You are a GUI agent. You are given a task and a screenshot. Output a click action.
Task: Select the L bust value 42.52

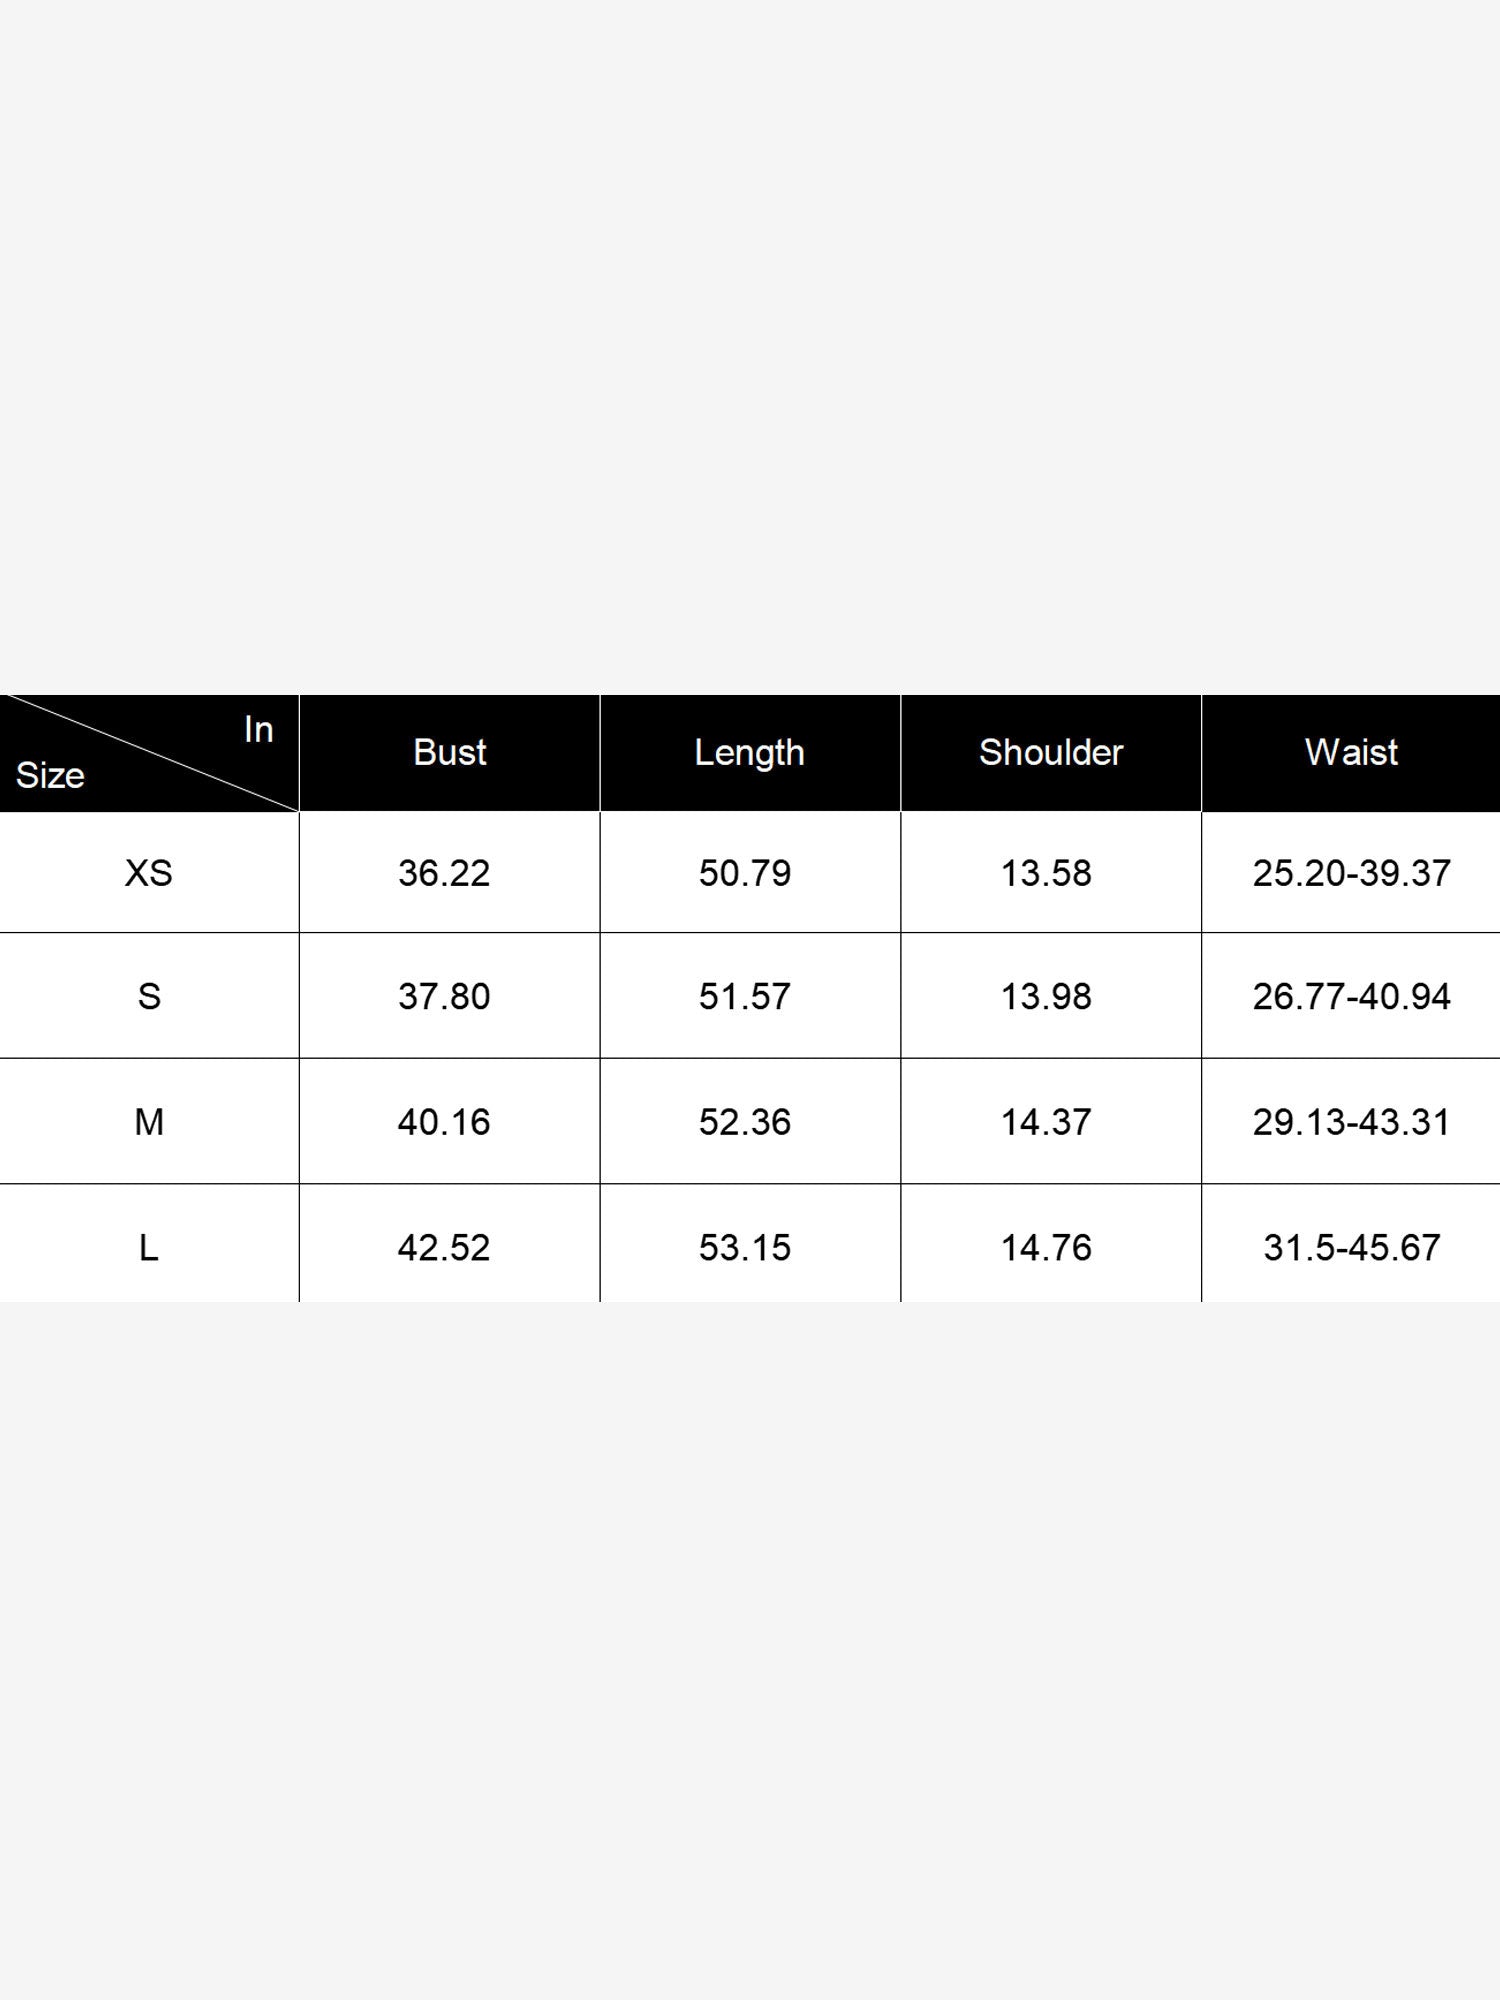[x=444, y=1247]
